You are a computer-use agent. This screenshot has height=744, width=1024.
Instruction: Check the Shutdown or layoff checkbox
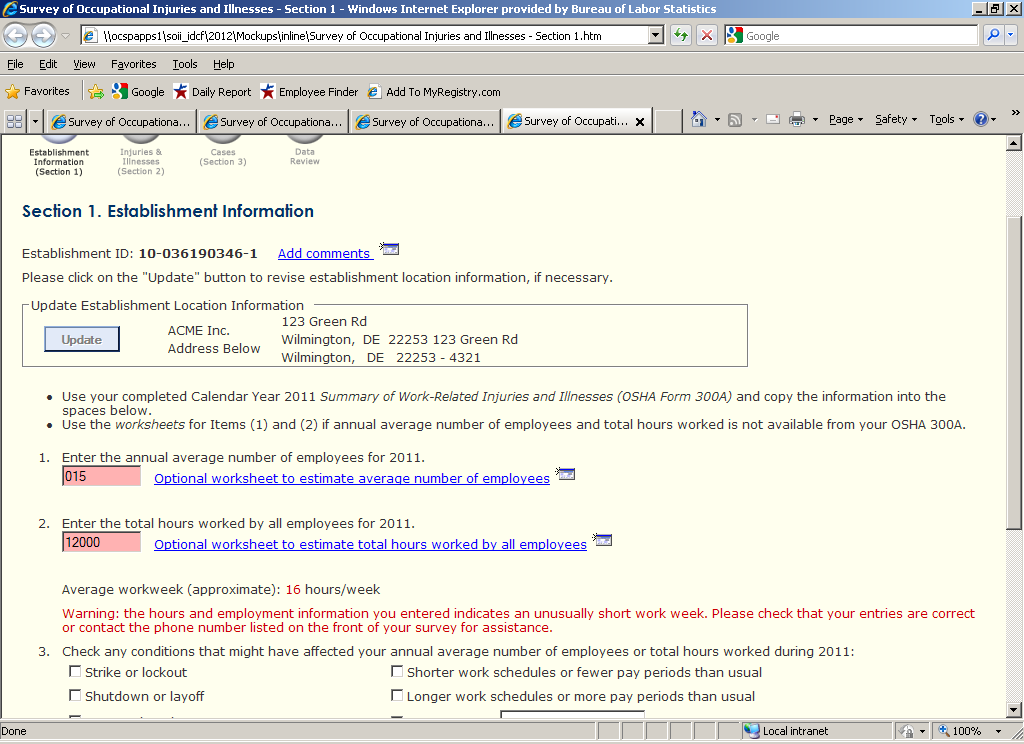[75, 696]
